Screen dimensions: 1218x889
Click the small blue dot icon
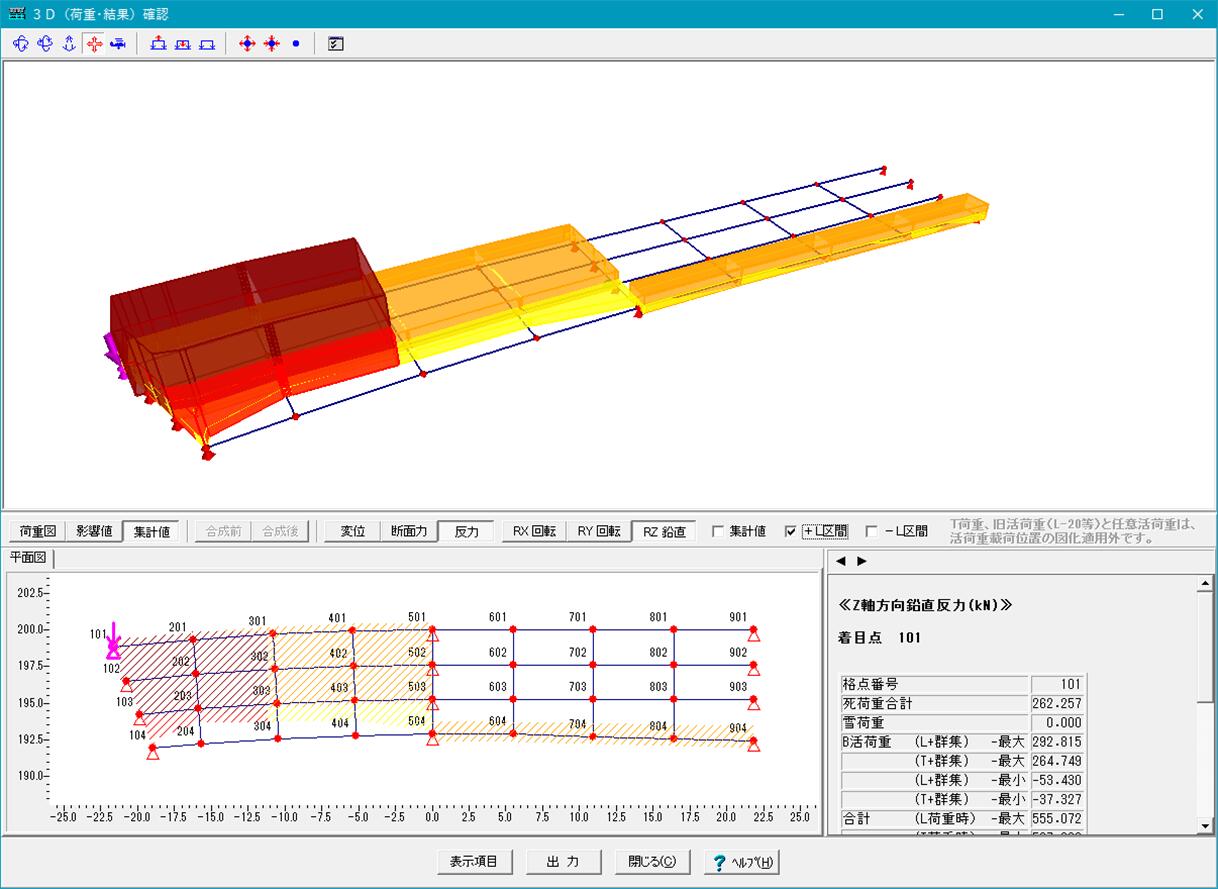[295, 44]
